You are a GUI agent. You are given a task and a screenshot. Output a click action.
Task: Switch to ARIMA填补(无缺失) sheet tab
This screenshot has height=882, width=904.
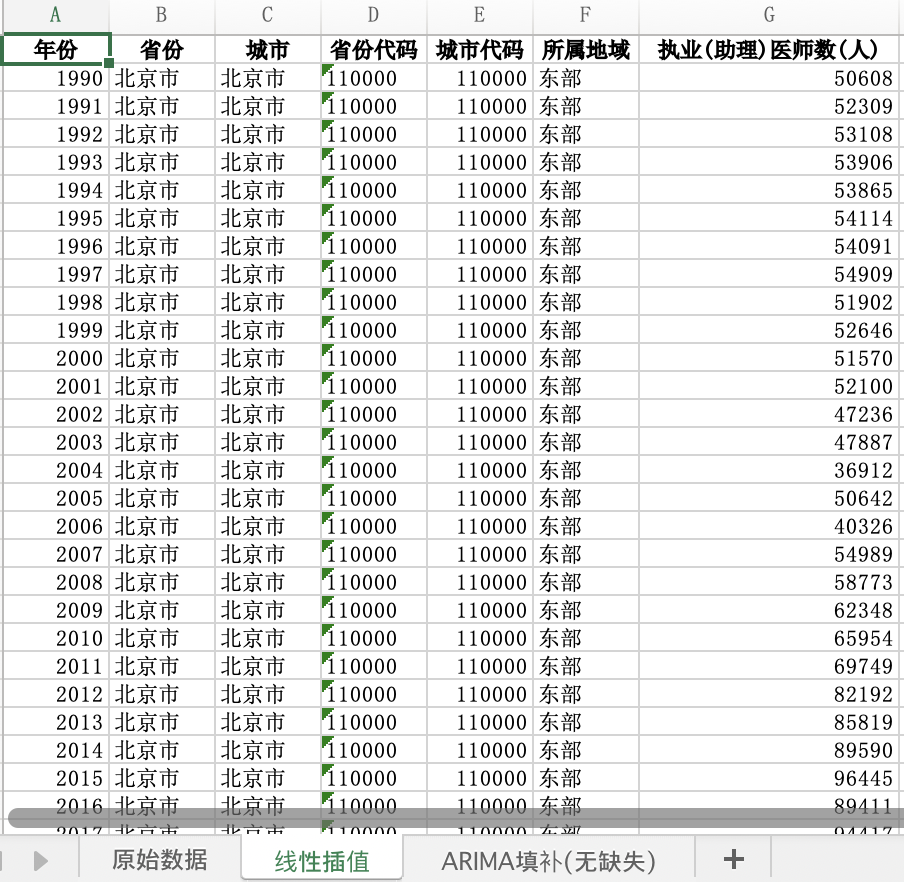pyautogui.click(x=548, y=861)
